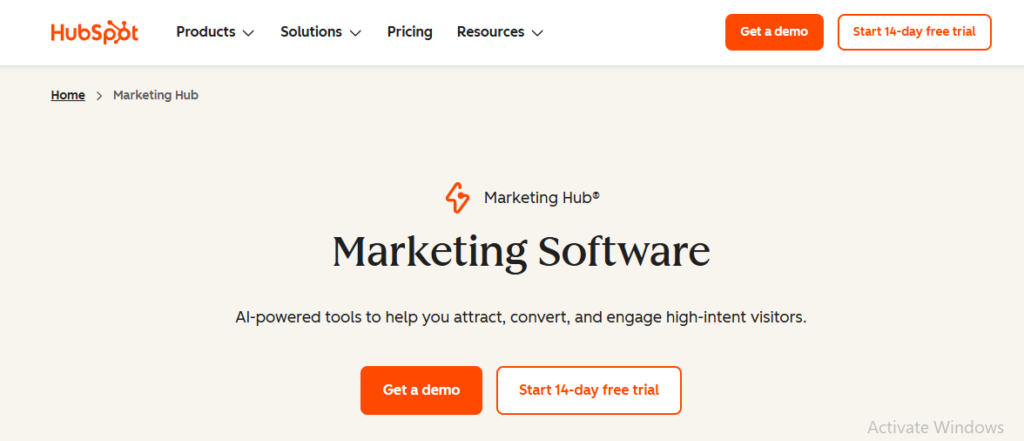Click the Marketing Hub lightning bolt icon
Viewport: 1024px width, 441px height.
[x=457, y=198]
